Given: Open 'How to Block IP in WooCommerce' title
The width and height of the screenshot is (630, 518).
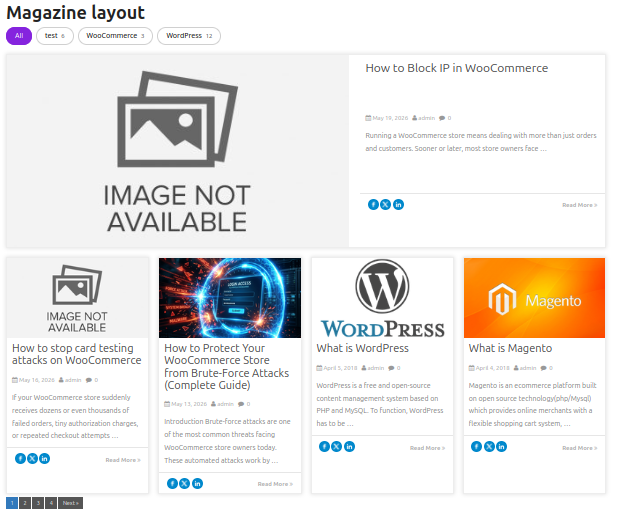Looking at the screenshot, I should pyautogui.click(x=456, y=68).
